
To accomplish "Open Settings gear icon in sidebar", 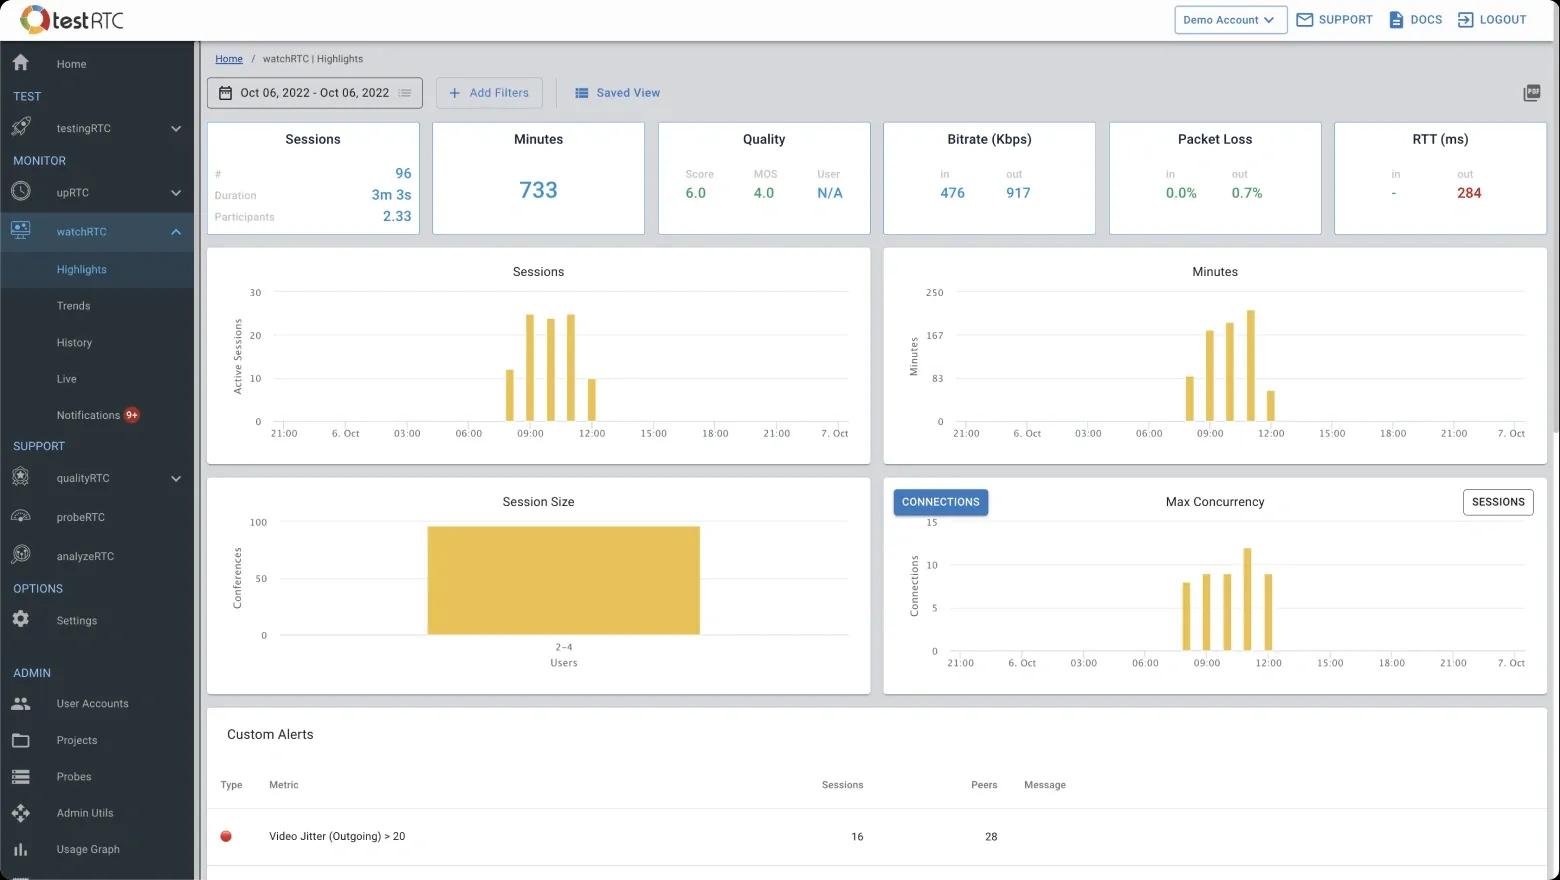I will coord(21,620).
